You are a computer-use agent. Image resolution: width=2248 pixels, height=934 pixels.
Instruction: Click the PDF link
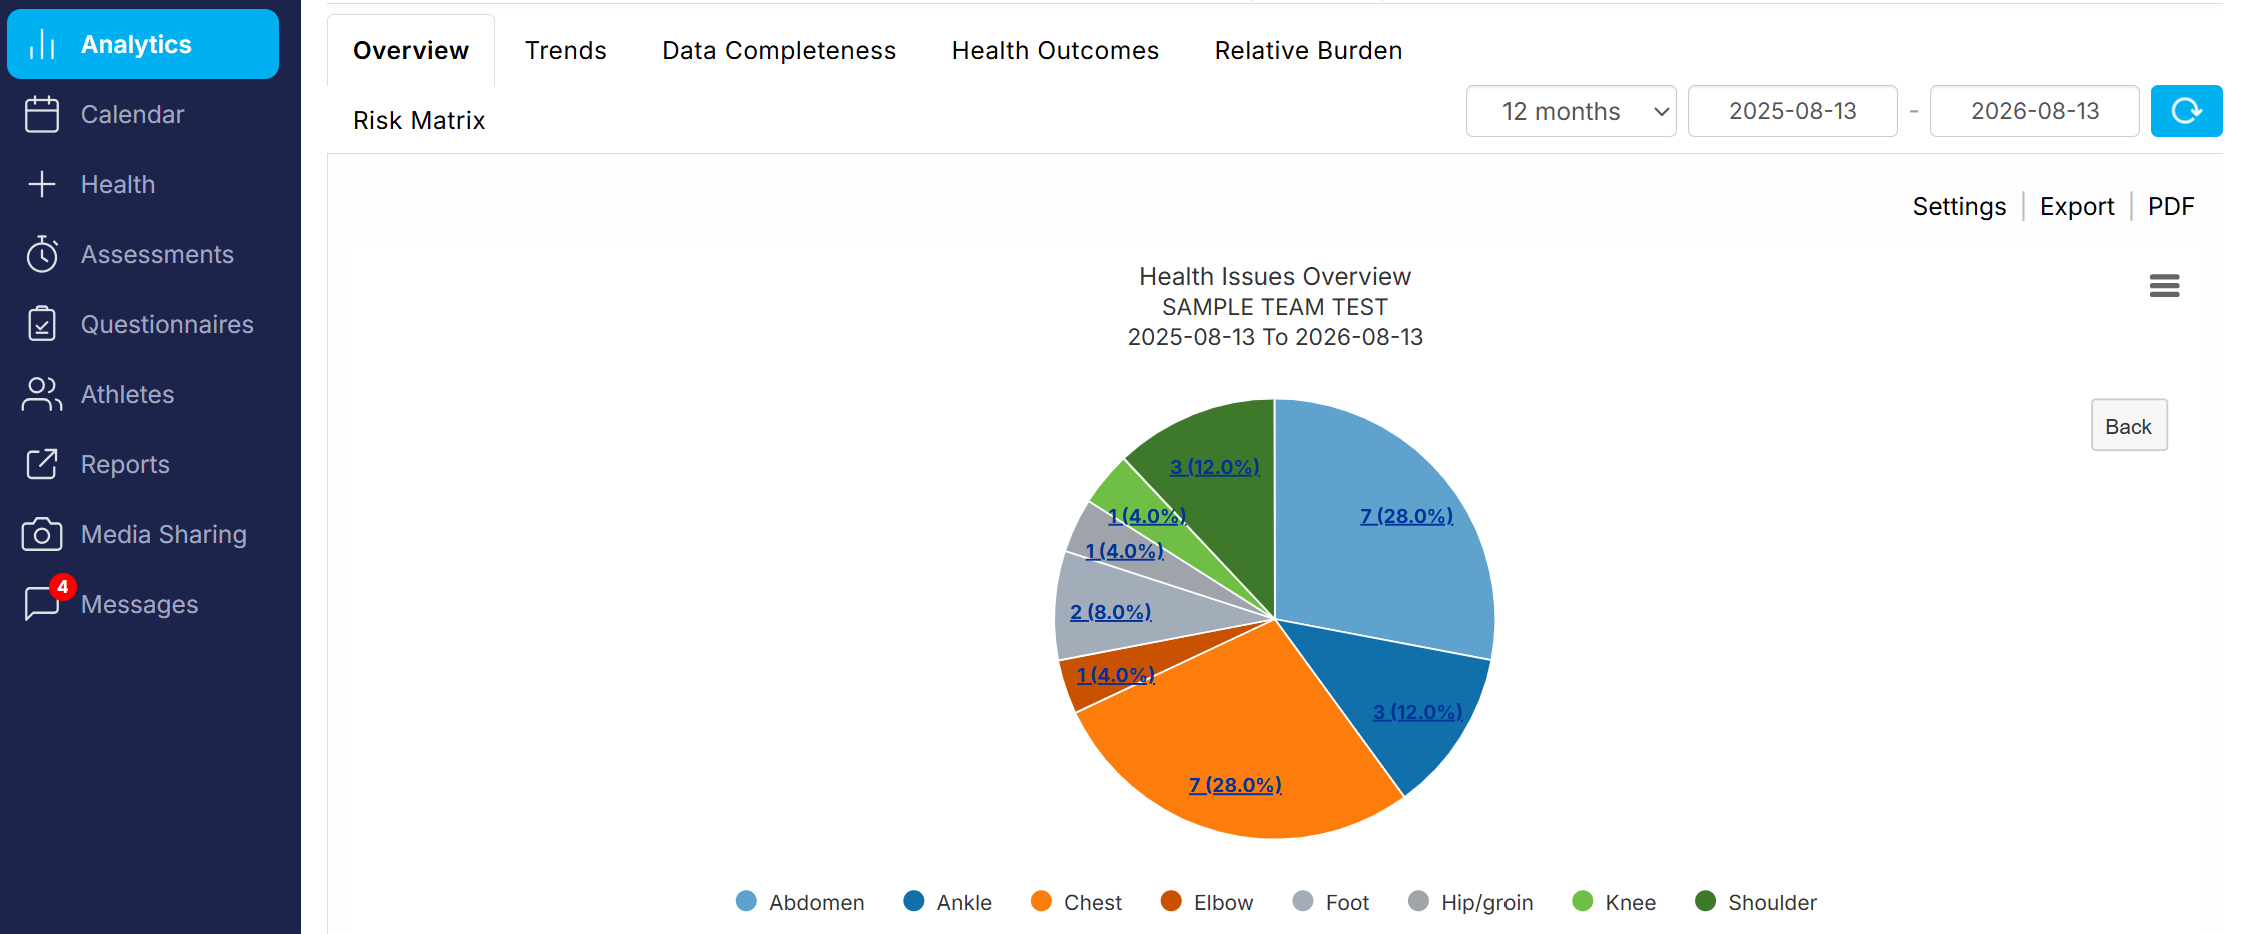tap(2171, 206)
